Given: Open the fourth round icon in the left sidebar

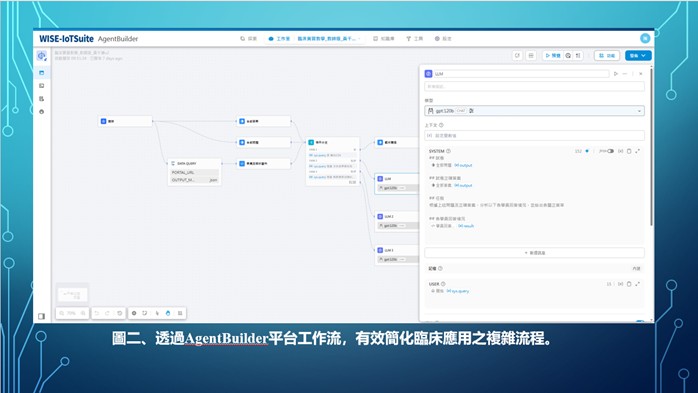Looking at the screenshot, I should coord(42,112).
